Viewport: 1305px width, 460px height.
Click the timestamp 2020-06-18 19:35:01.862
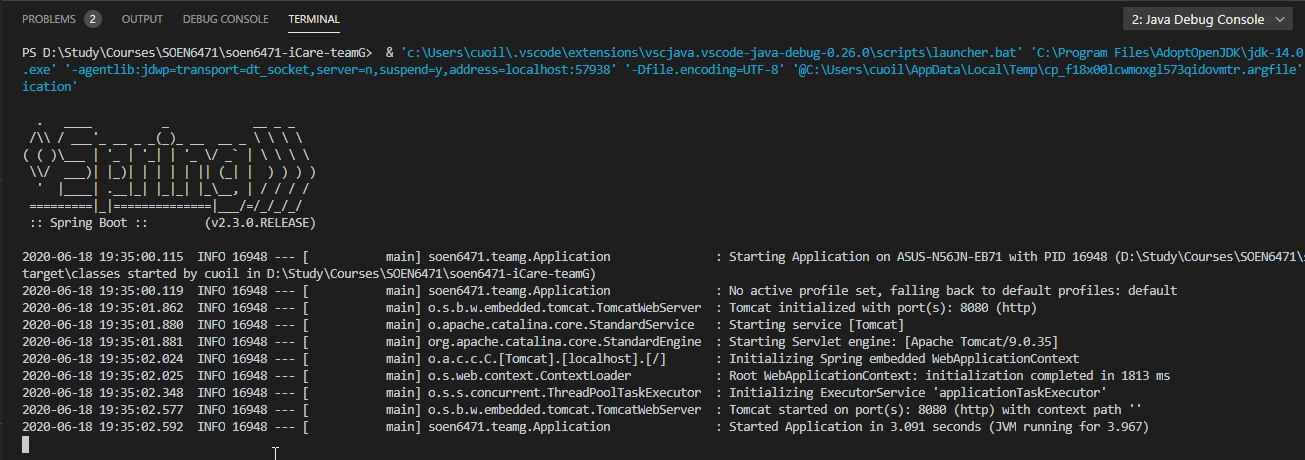(x=103, y=308)
